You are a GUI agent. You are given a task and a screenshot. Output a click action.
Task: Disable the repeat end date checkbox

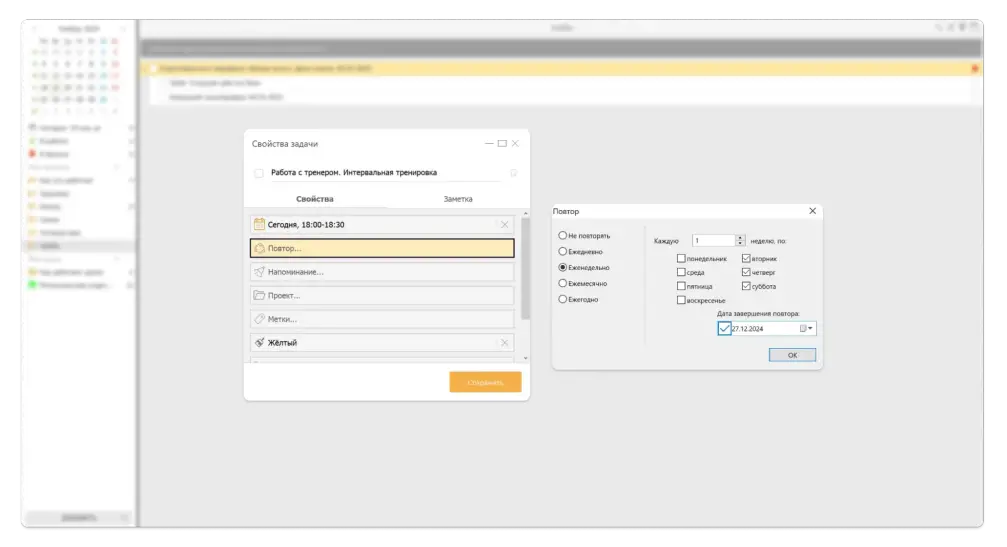tap(725, 328)
